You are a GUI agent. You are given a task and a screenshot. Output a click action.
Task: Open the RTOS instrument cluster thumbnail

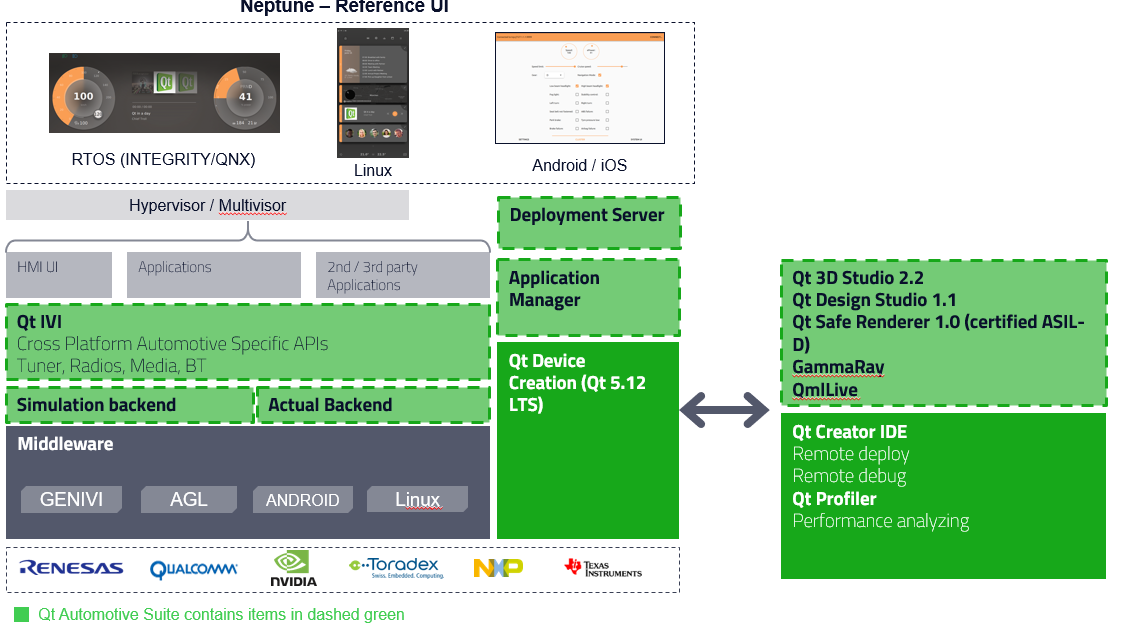(x=164, y=93)
